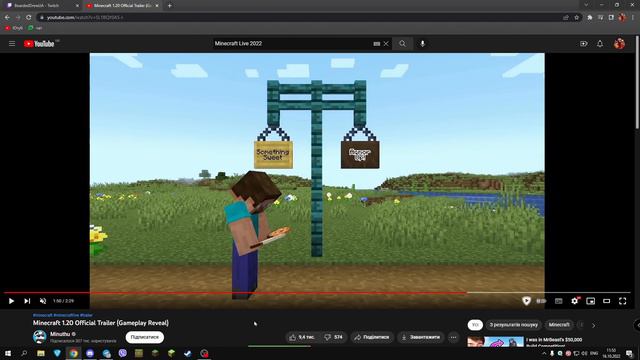Open more actions three-dot menu

[453, 337]
